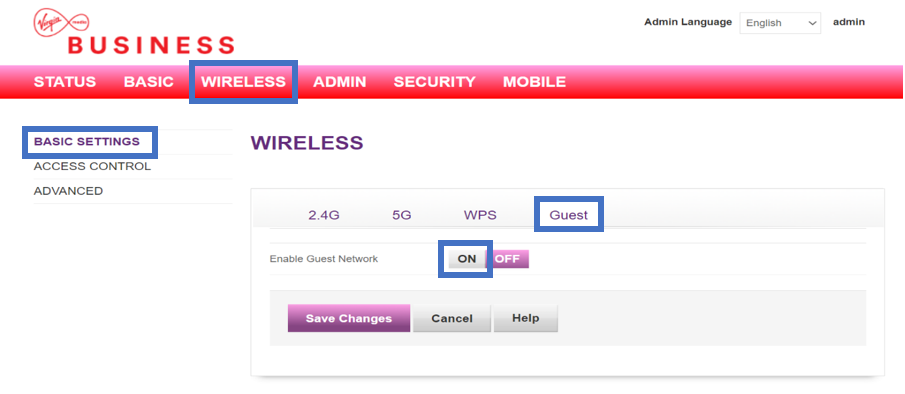Screen dimensions: 905x394
Task: Open ACCESS CONTROL in the sidebar
Action: pos(92,167)
